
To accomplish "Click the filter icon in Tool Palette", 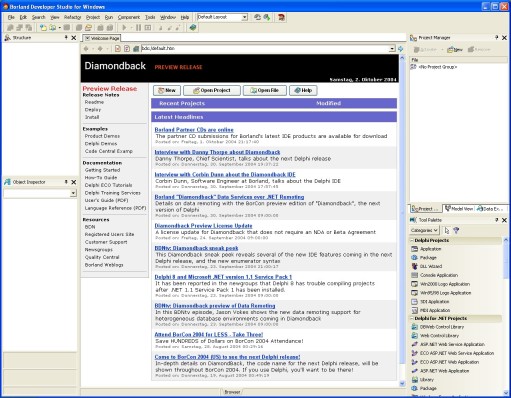I will tap(456, 230).
